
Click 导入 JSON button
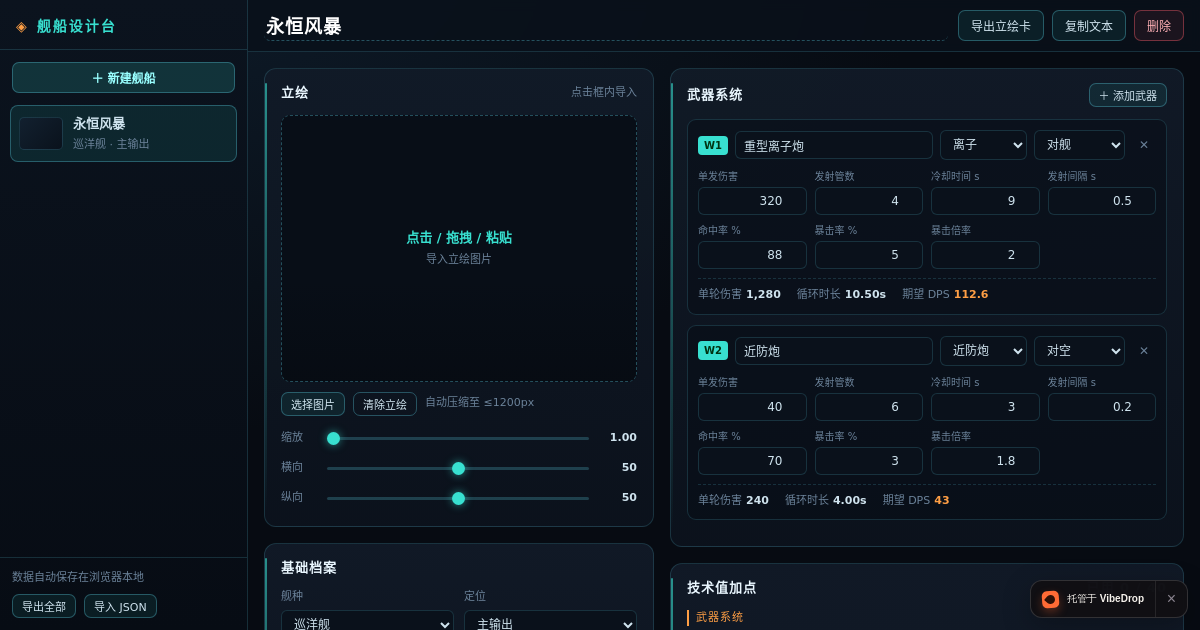click(x=120, y=606)
